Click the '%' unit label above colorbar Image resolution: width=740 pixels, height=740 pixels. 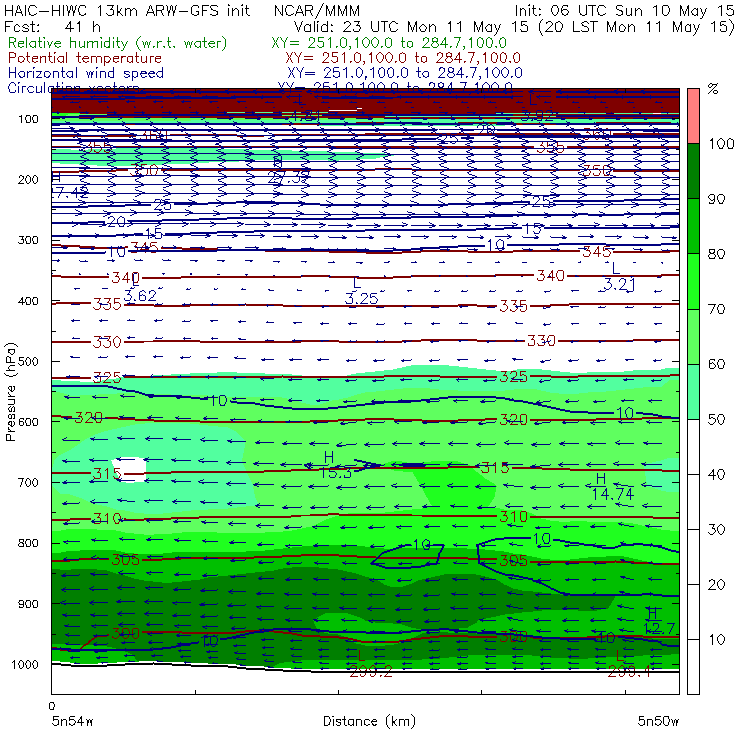(713, 89)
